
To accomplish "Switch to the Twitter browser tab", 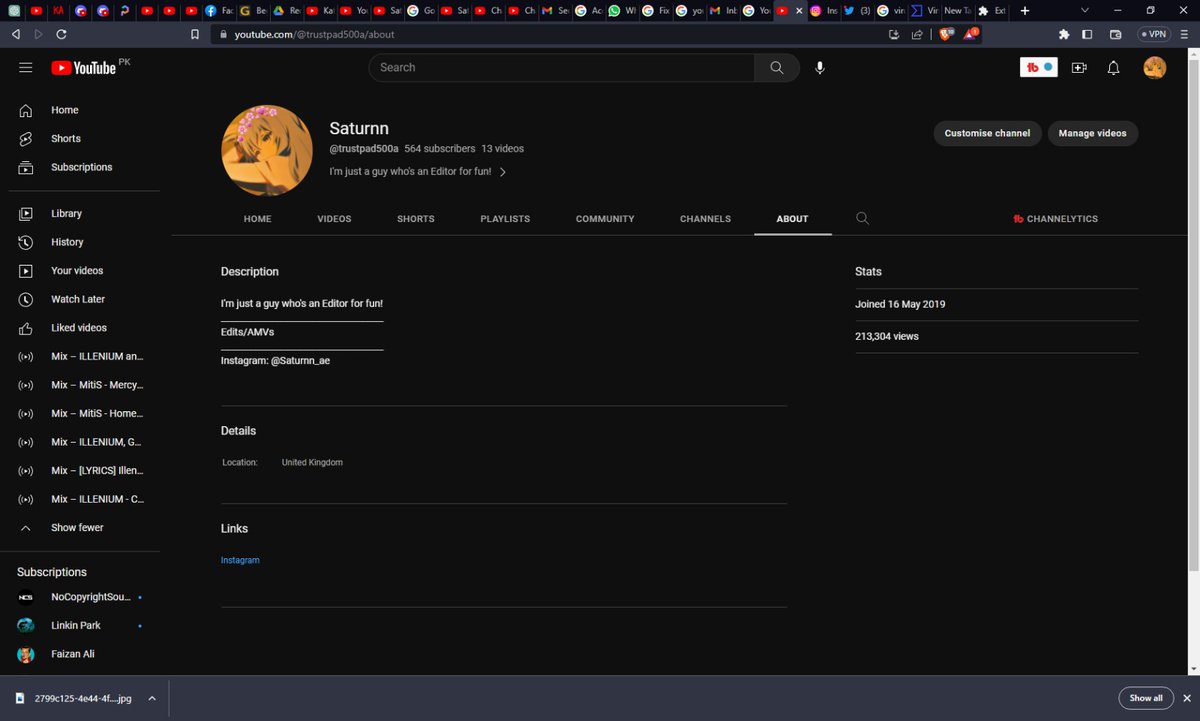I will point(857,10).
